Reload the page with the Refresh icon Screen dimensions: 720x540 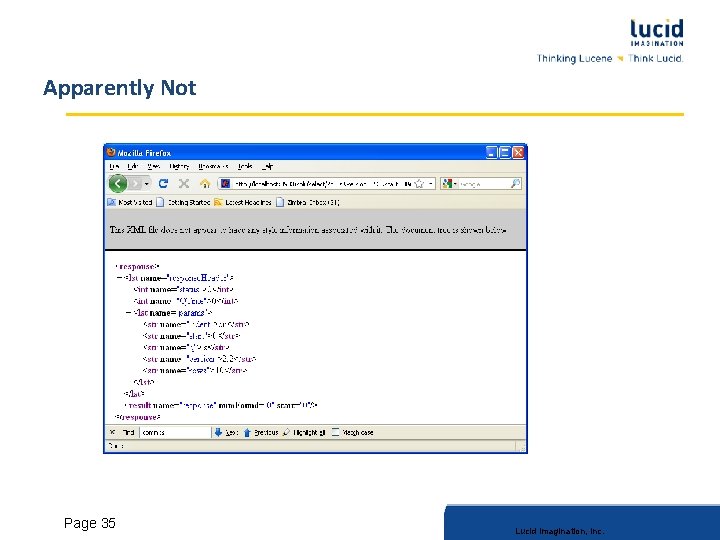(x=163, y=184)
